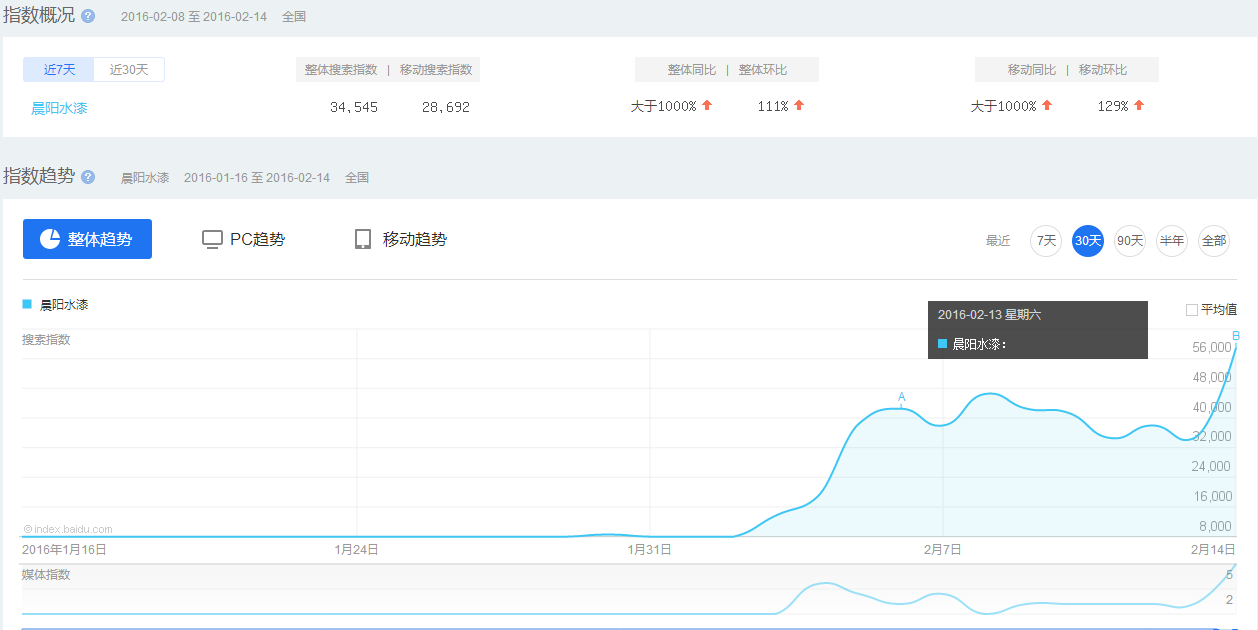This screenshot has height=630, width=1258.
Task: Click the up arrow beside 111%
Action: point(799,105)
